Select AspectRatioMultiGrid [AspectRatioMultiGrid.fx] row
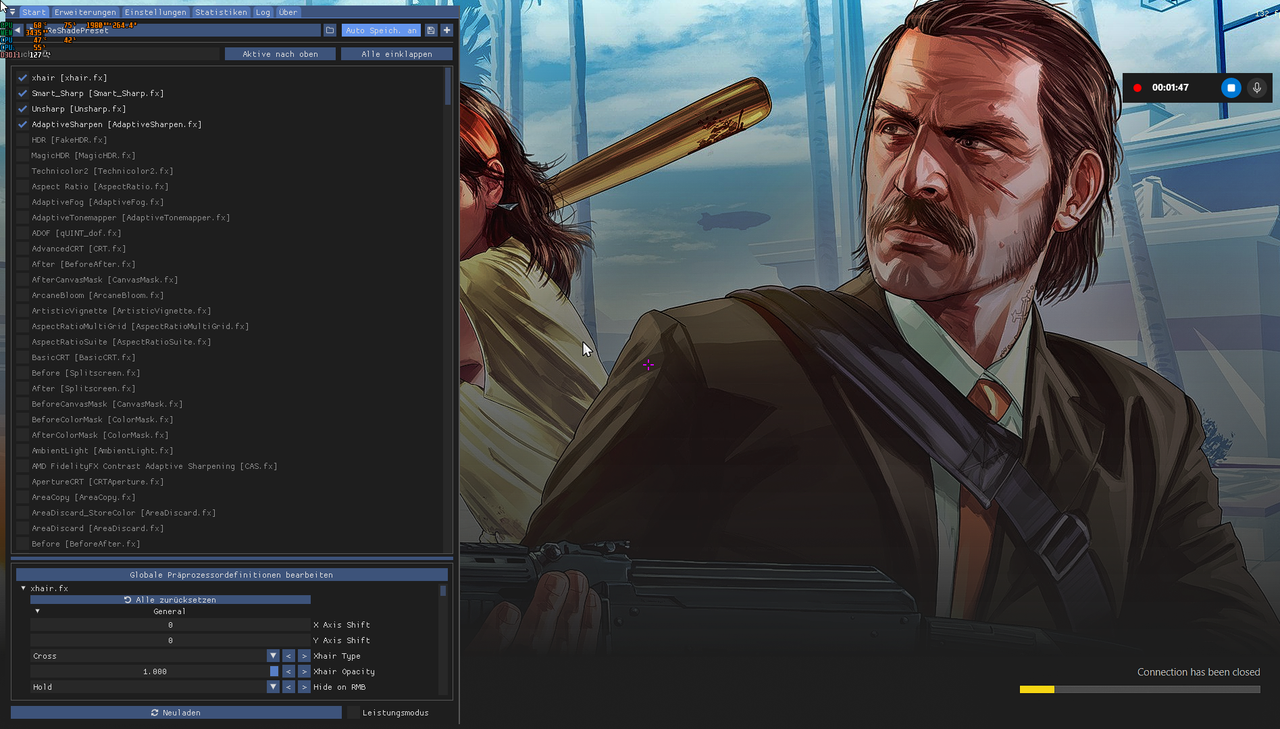Image resolution: width=1280 pixels, height=729 pixels. tap(140, 326)
